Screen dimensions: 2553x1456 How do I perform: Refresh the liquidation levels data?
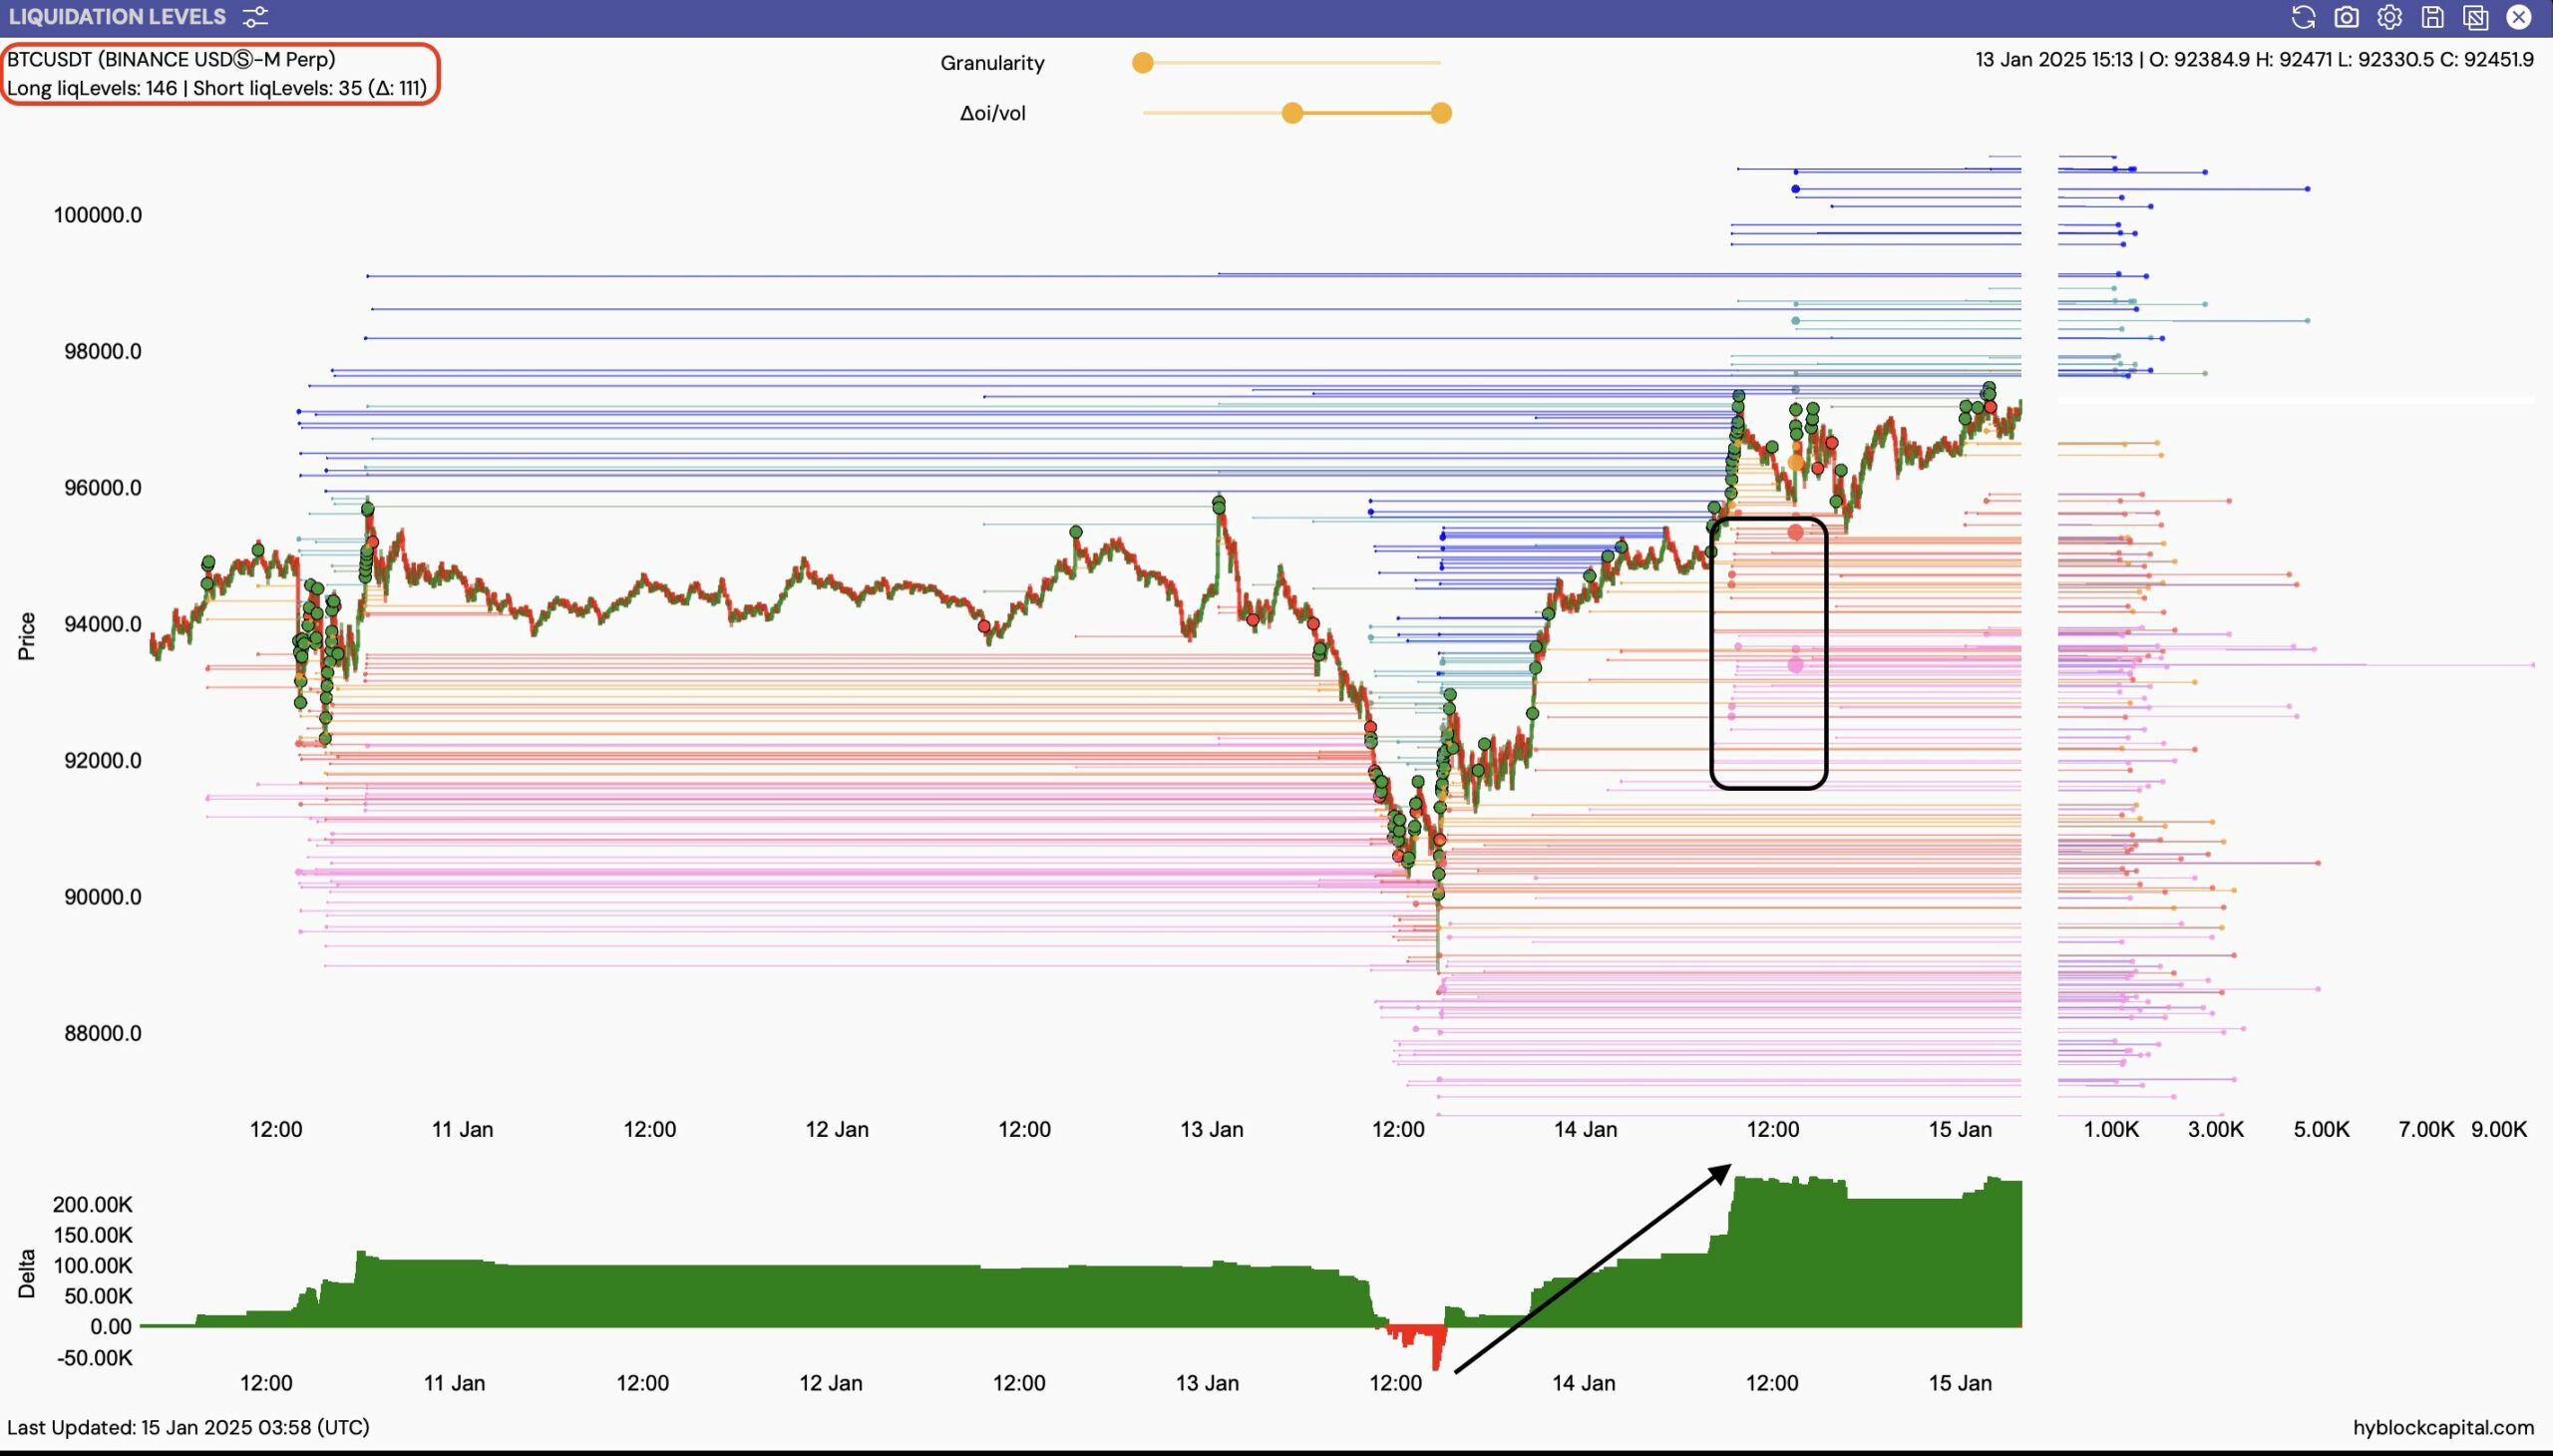2302,17
